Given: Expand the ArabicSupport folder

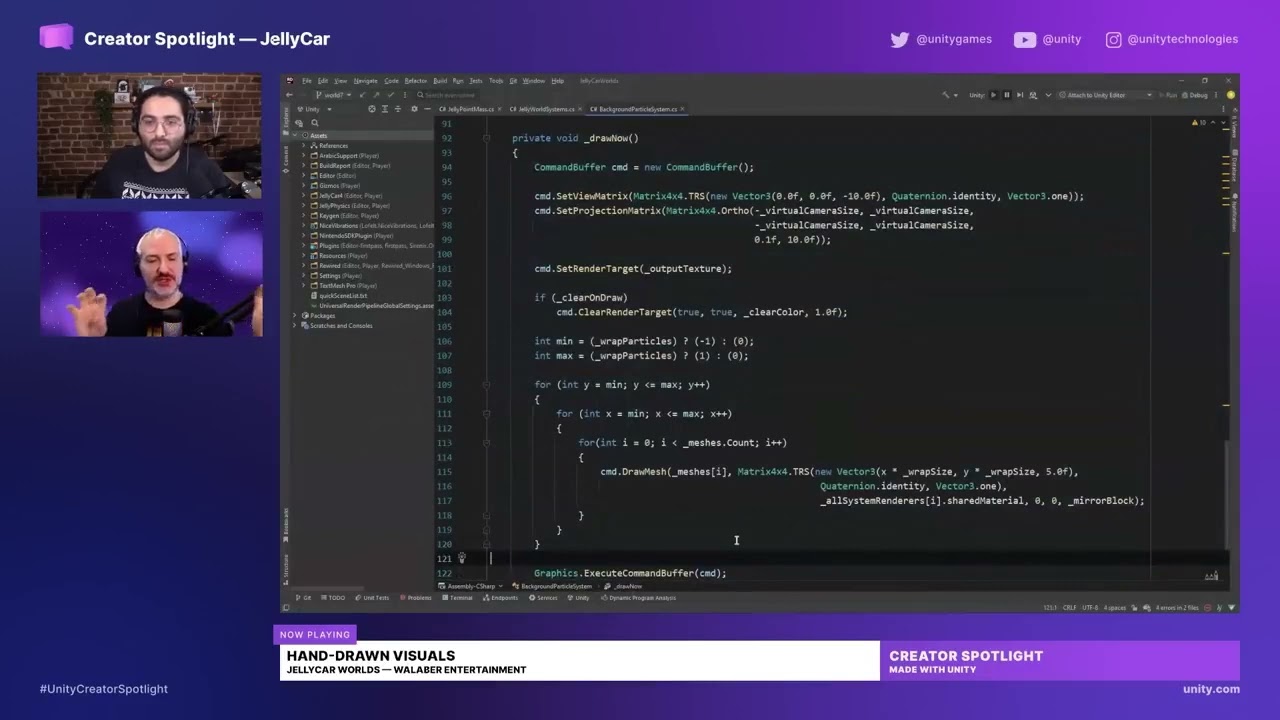Looking at the screenshot, I should [x=305, y=156].
